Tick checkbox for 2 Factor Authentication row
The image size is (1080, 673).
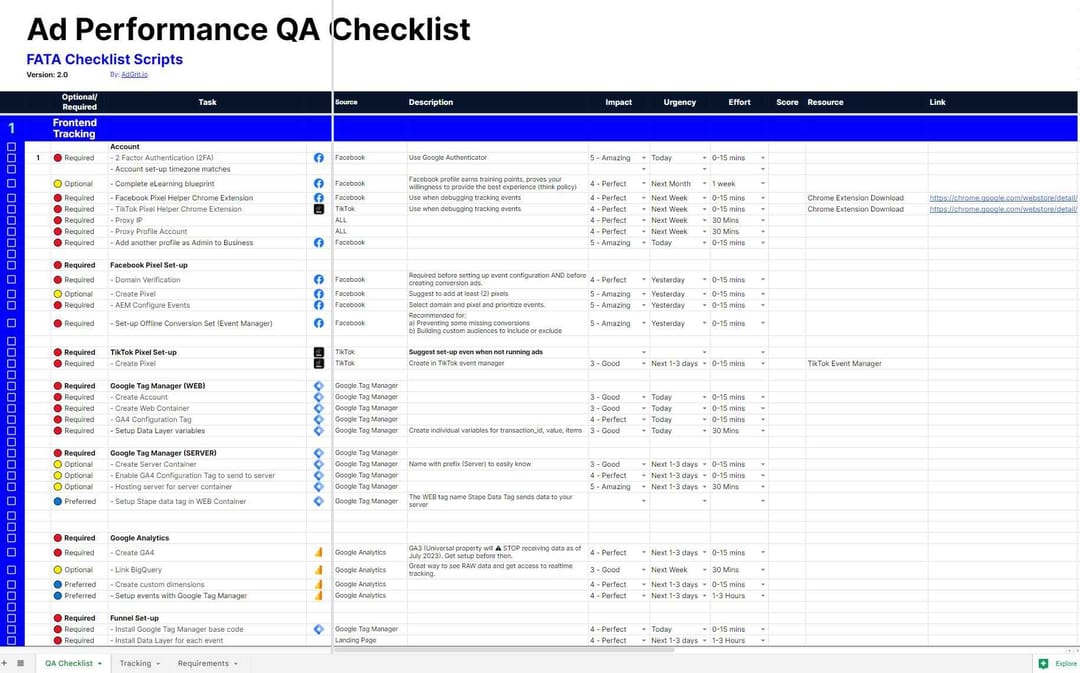pyautogui.click(x=11, y=158)
